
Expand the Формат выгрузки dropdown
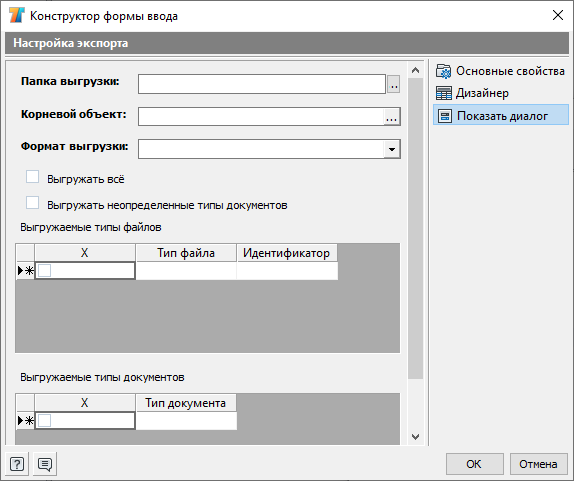coord(392,149)
